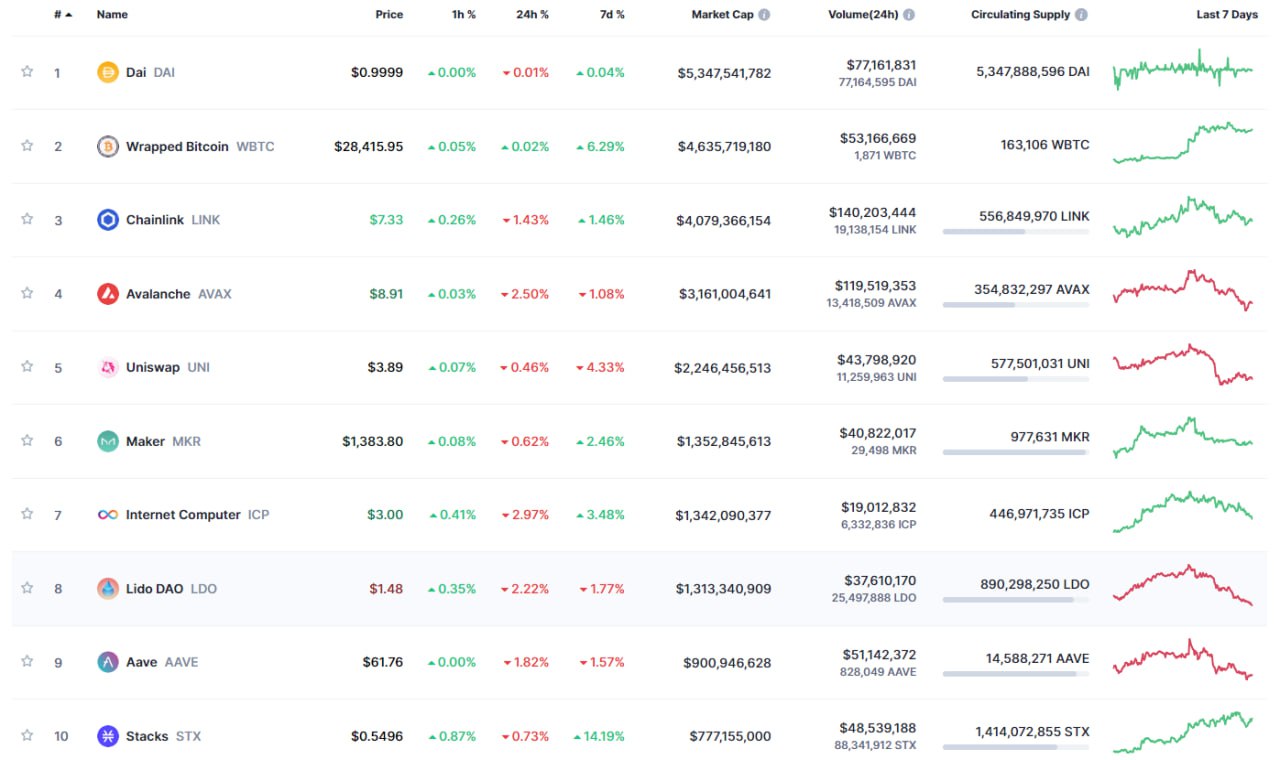Click the Dai coin logo icon
Image resolution: width=1280 pixels, height=760 pixels.
click(x=108, y=73)
